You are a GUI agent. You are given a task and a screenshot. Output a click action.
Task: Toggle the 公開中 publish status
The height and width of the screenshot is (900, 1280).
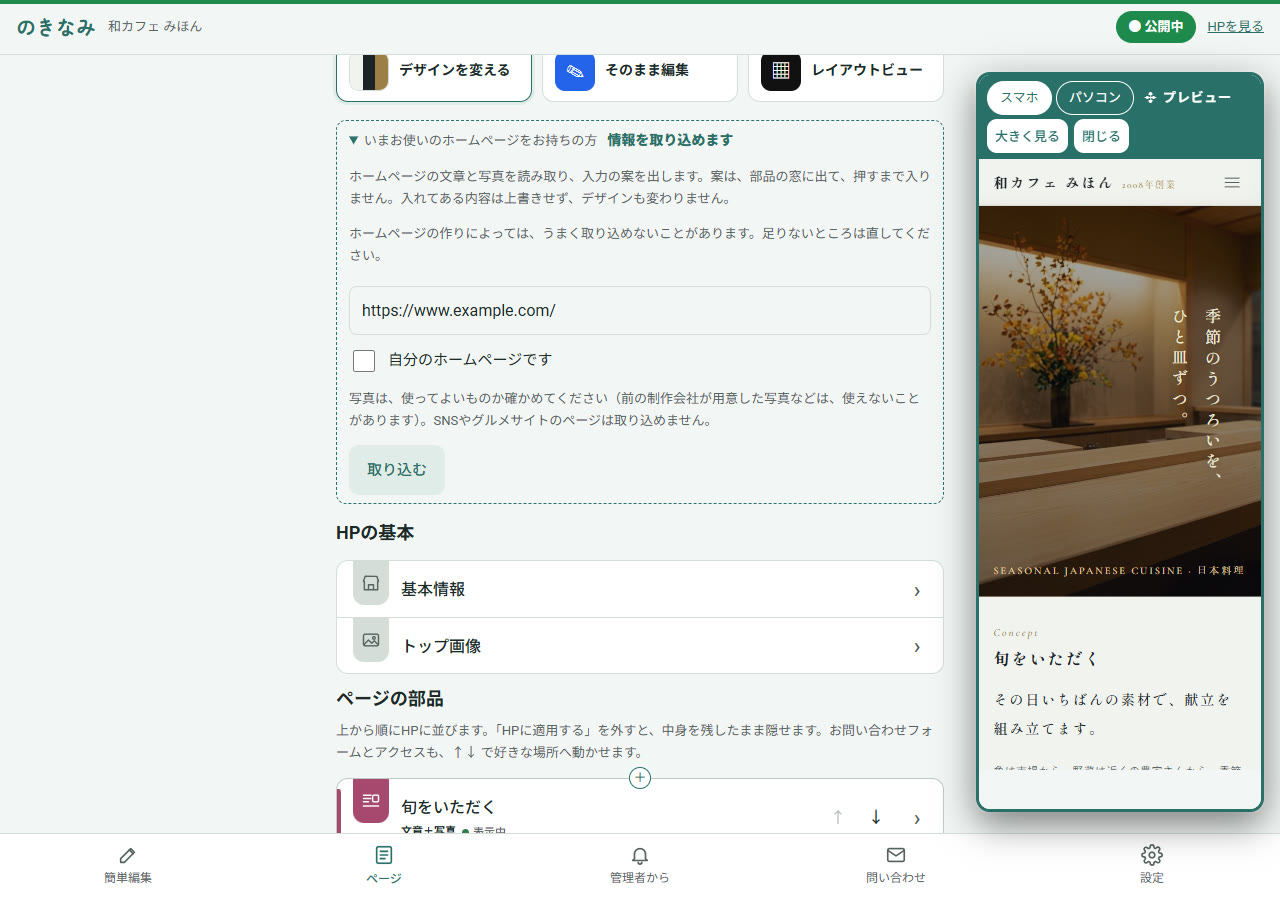pyautogui.click(x=1156, y=27)
